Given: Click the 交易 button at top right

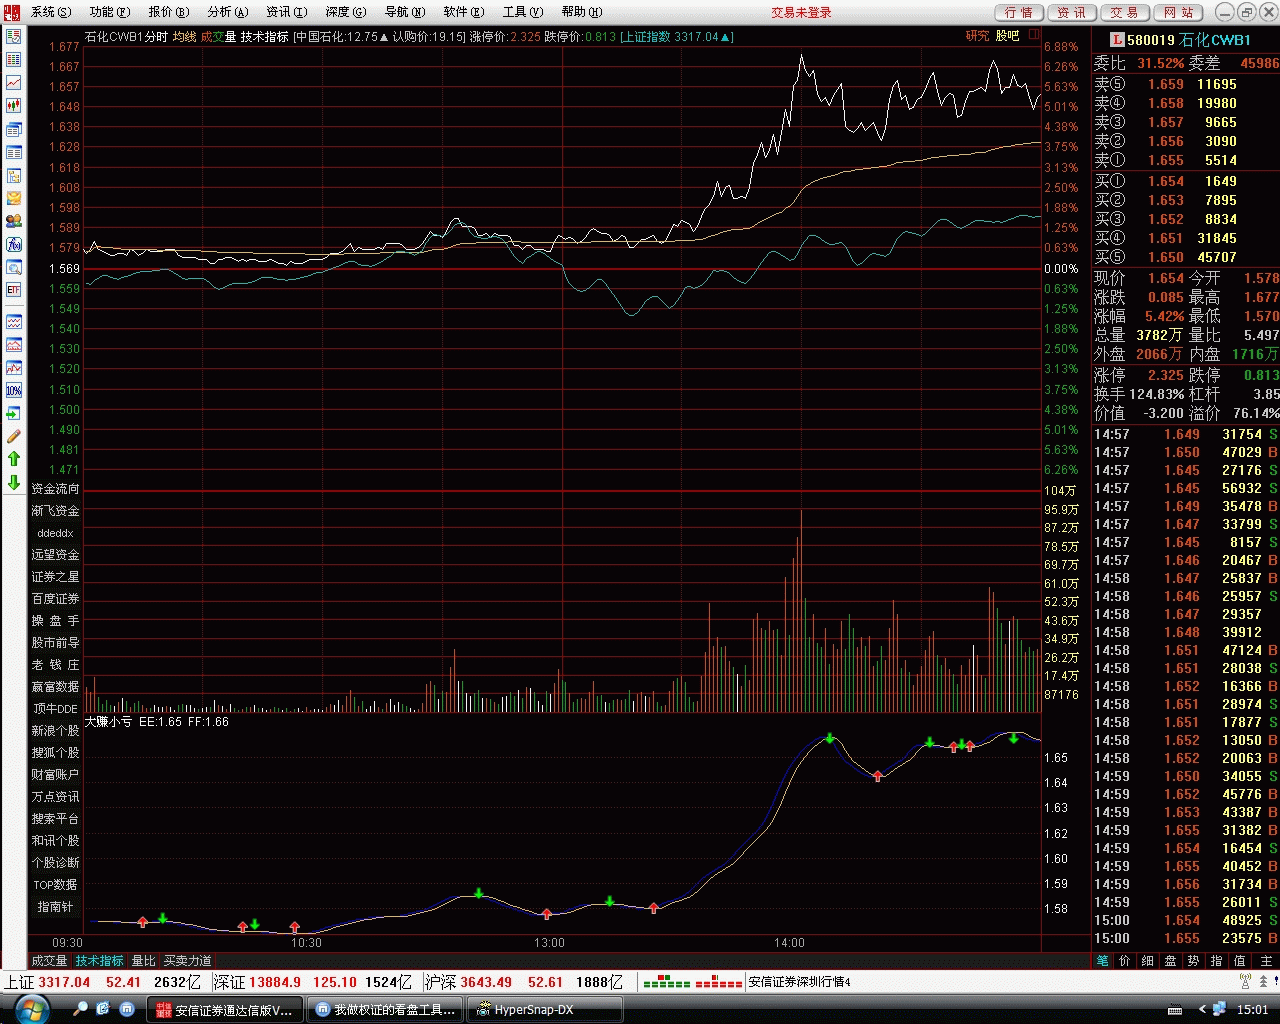Looking at the screenshot, I should coord(1125,12).
